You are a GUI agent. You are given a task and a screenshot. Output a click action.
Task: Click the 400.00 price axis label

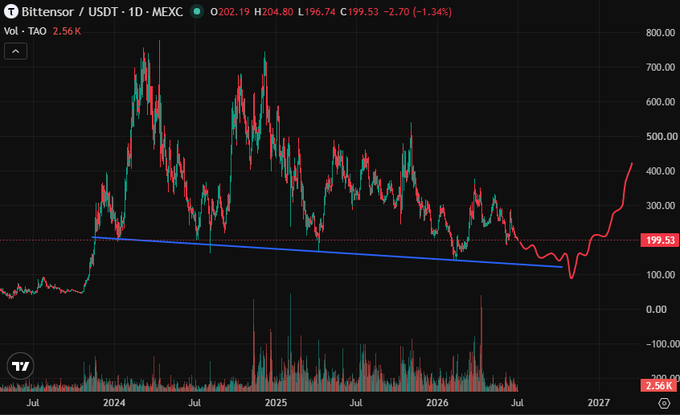tap(660, 171)
